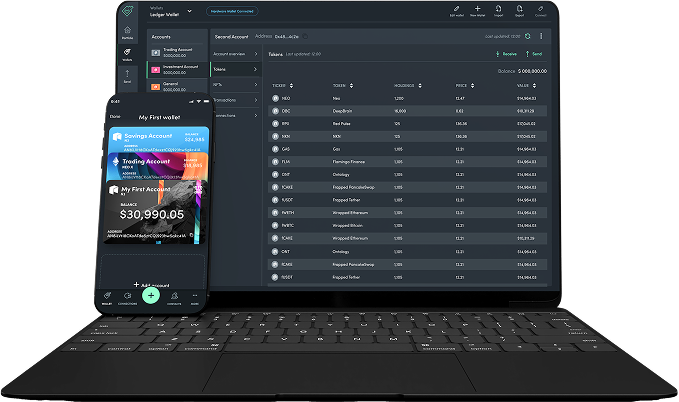Click the New Wallet plus icon
This screenshot has height=402, width=679.
coord(479,8)
